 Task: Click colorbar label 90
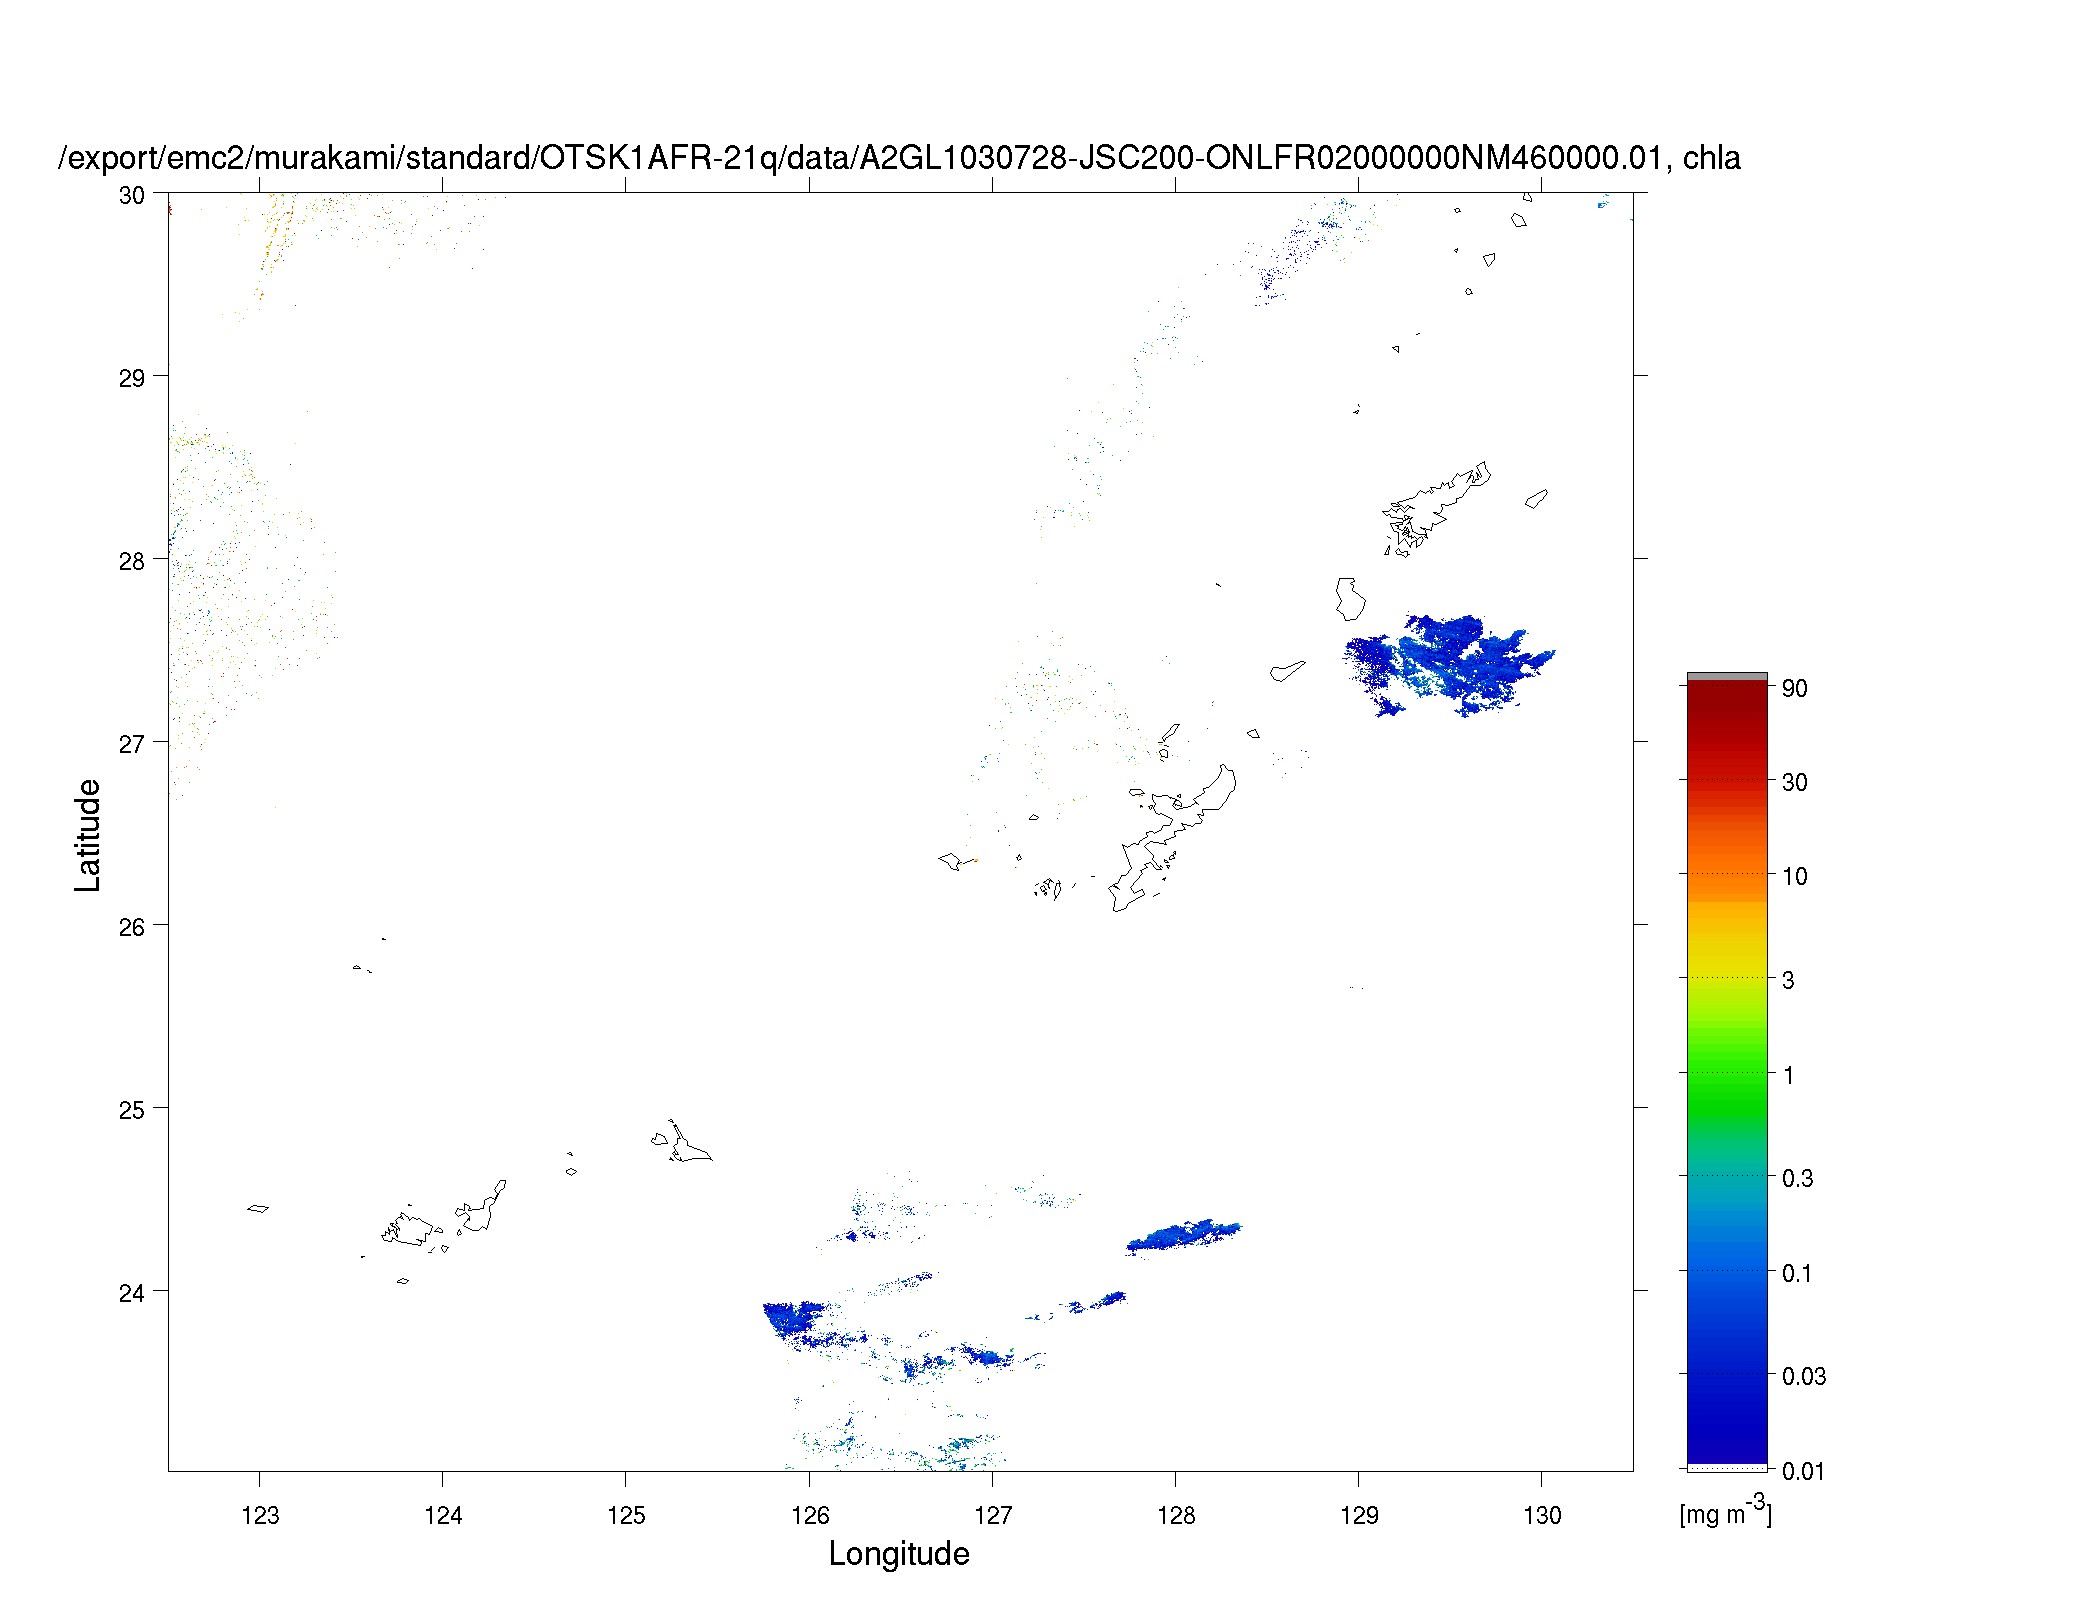click(x=1794, y=688)
